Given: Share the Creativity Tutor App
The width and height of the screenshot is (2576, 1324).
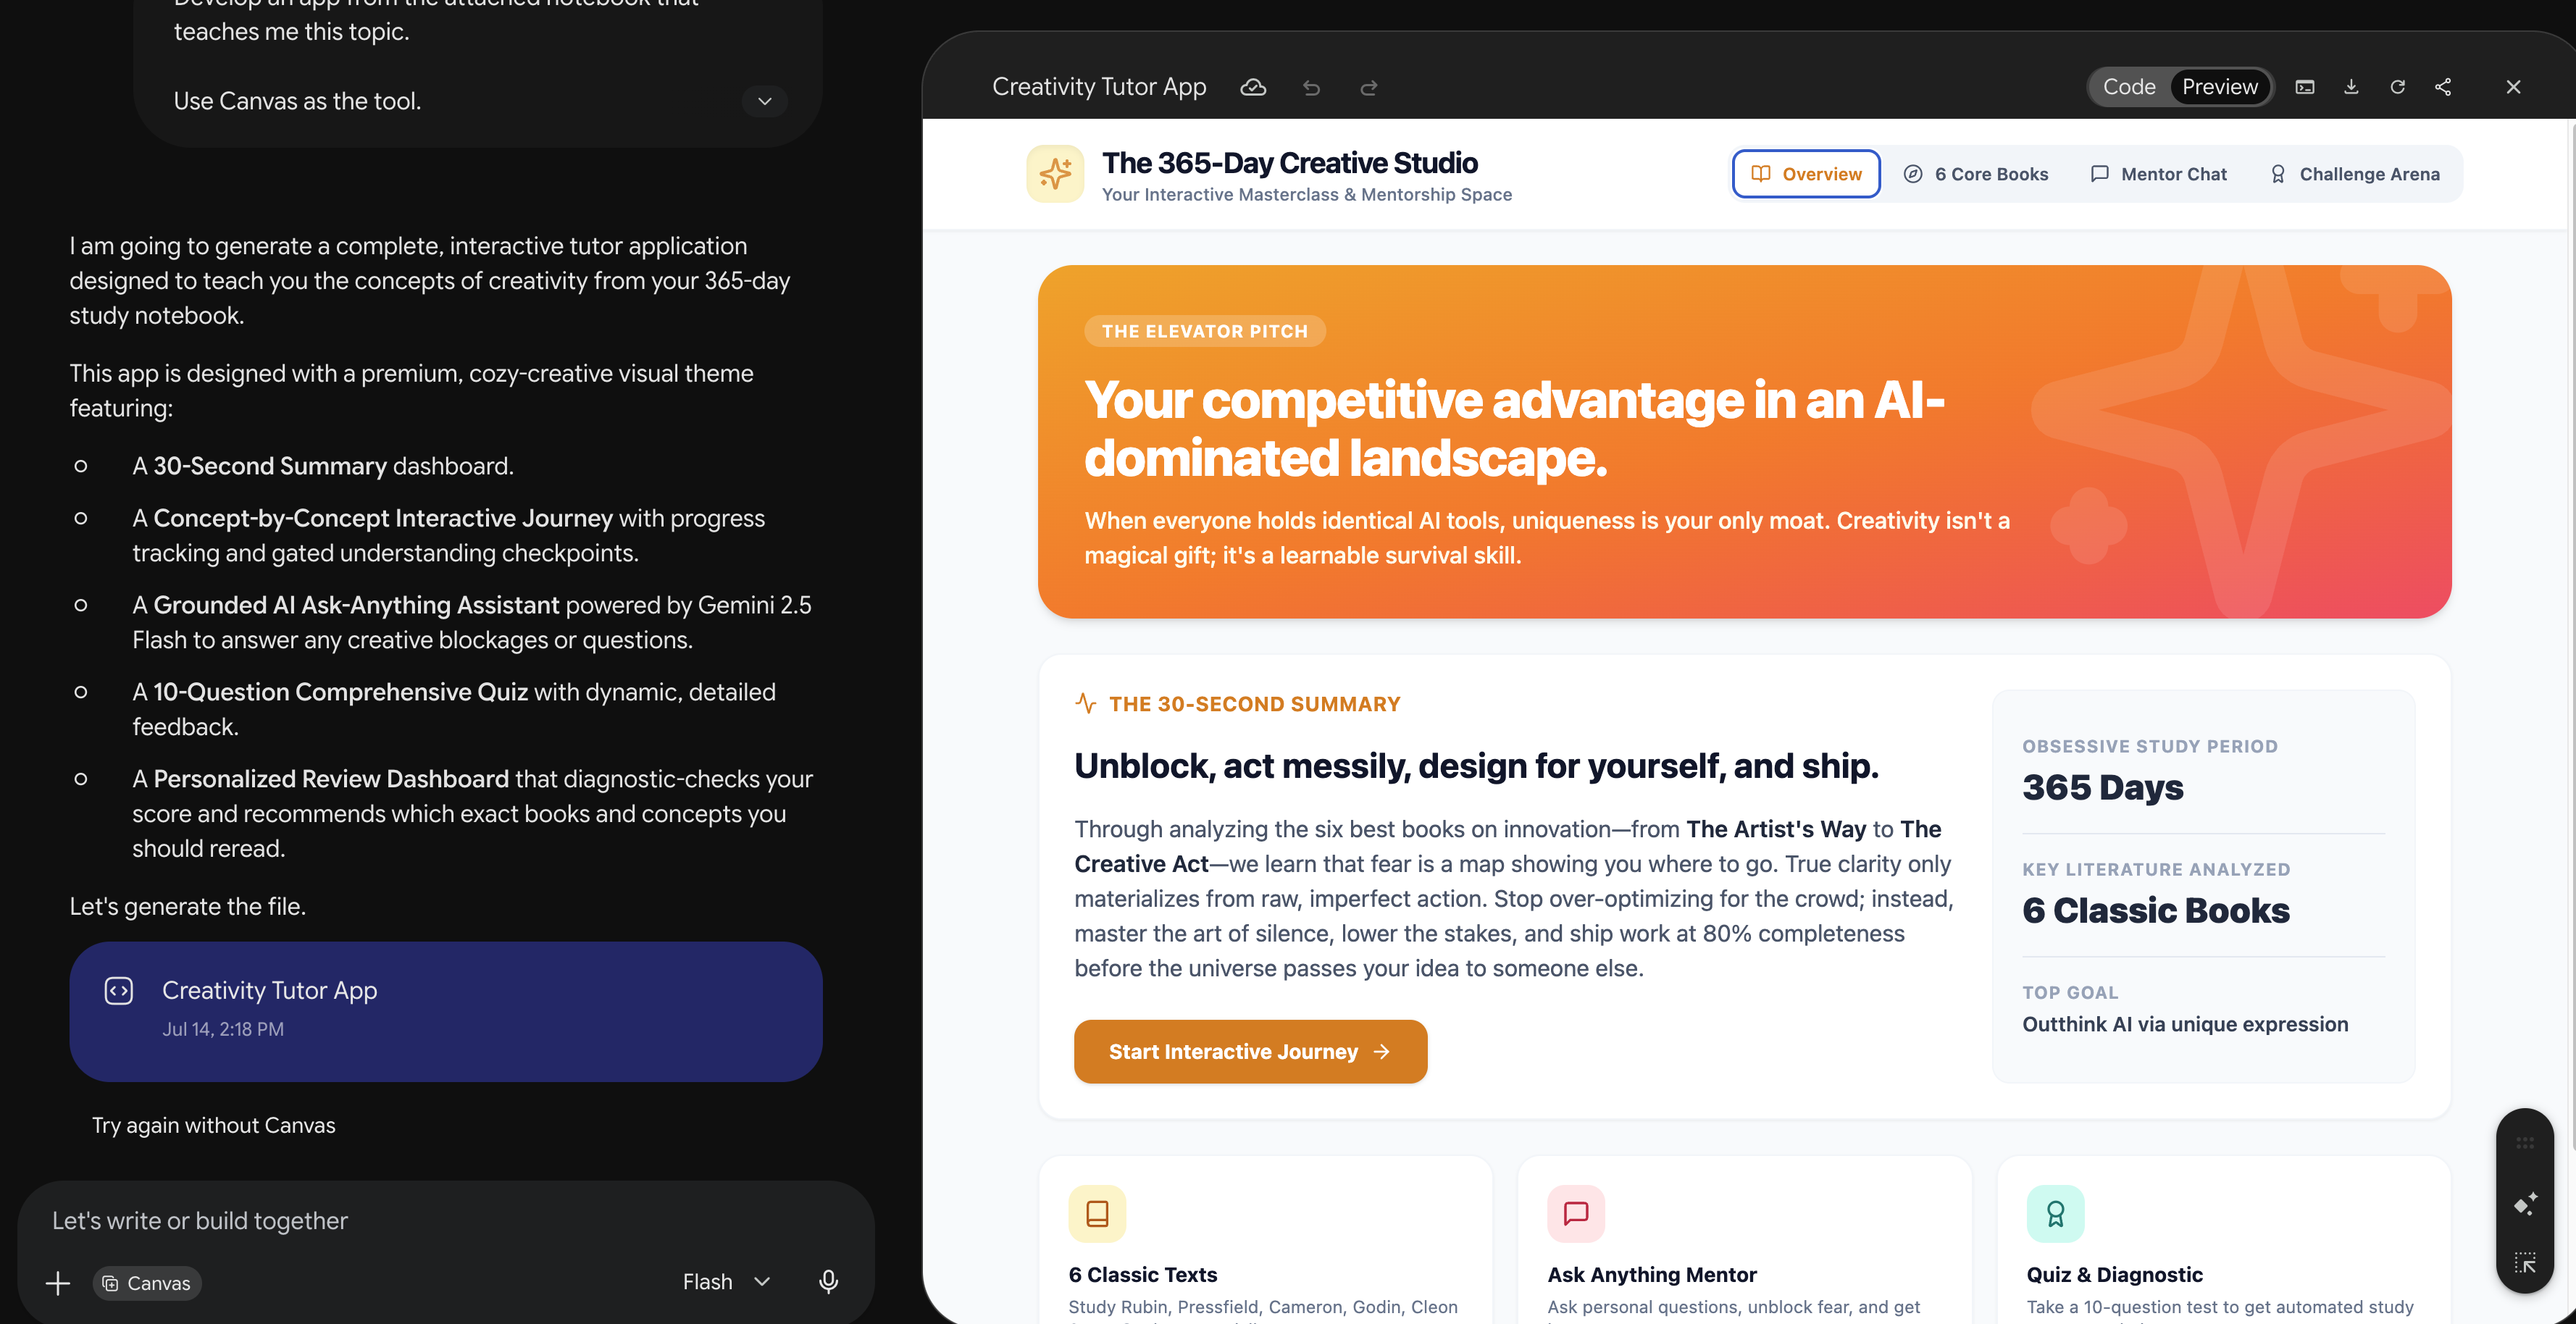Looking at the screenshot, I should click(x=2443, y=87).
